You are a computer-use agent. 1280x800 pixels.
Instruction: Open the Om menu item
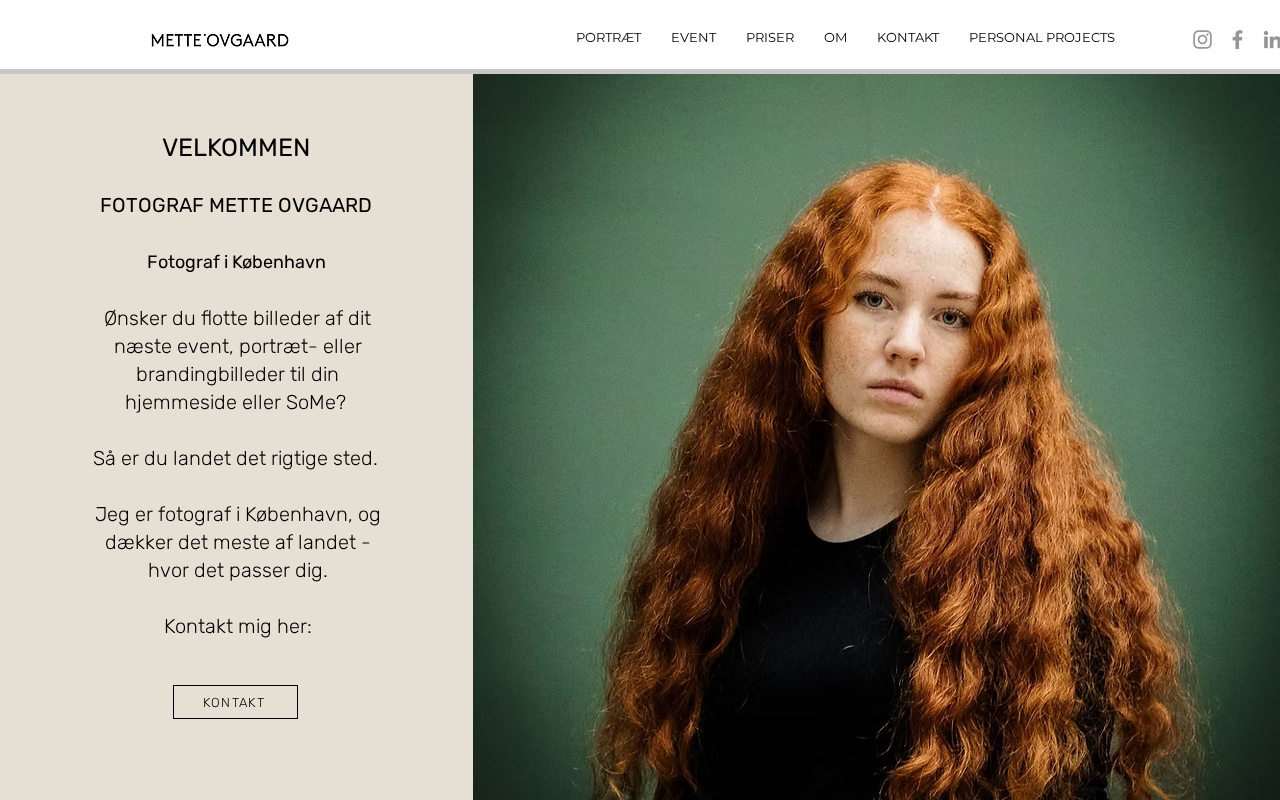(x=835, y=38)
